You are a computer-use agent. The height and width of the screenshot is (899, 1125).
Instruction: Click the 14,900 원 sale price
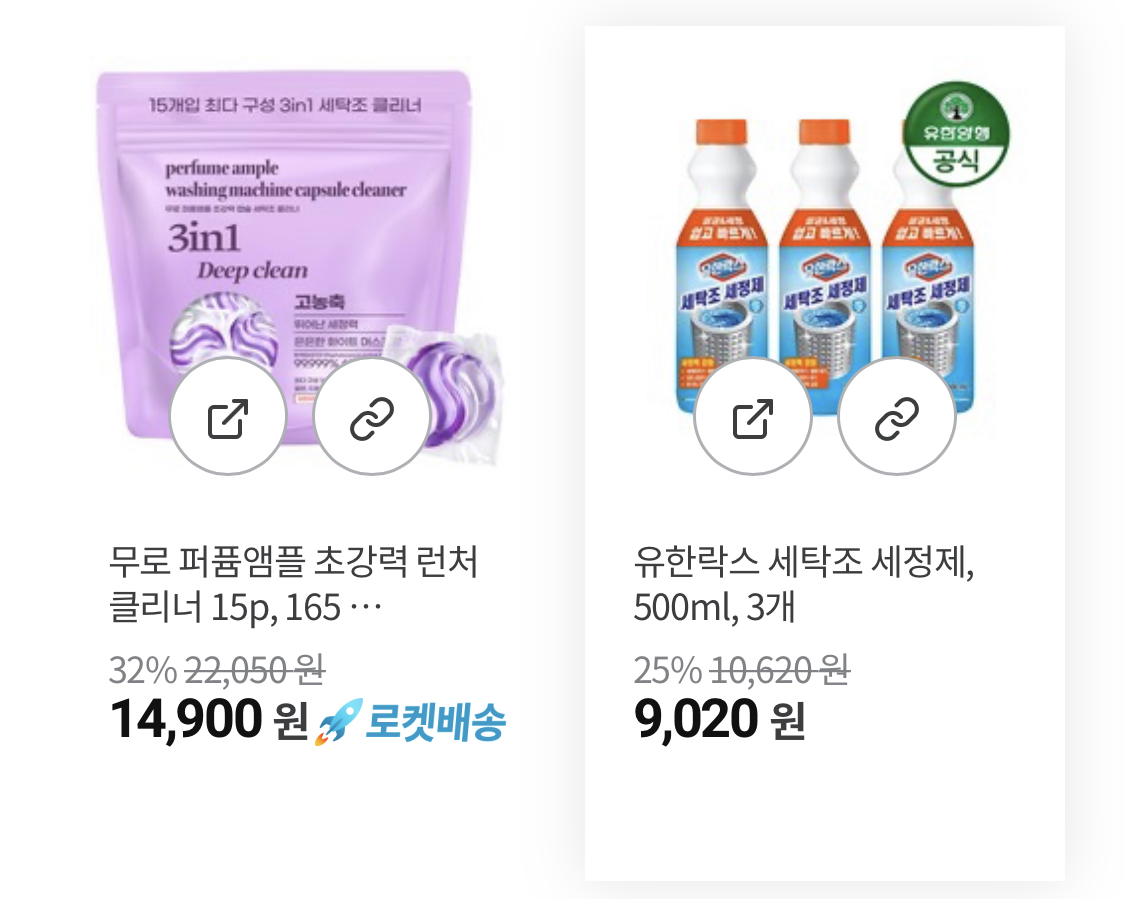pyautogui.click(x=208, y=720)
